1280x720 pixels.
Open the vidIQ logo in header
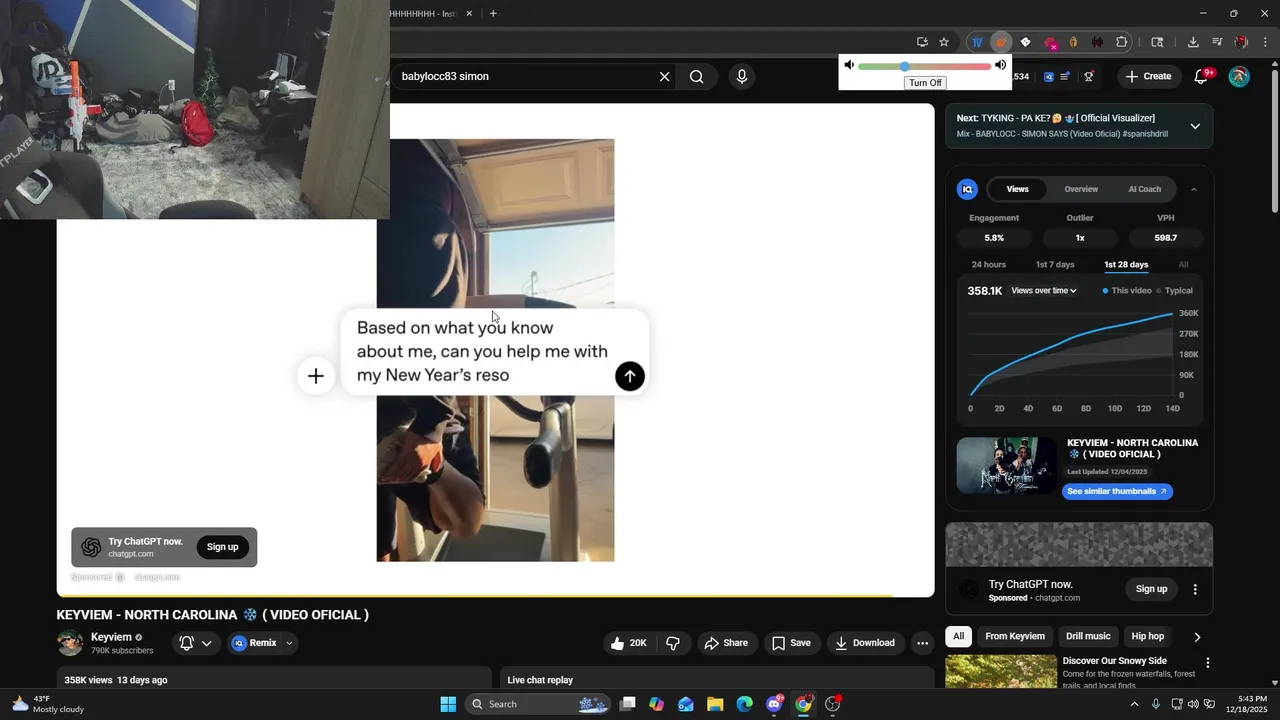(x=1048, y=76)
